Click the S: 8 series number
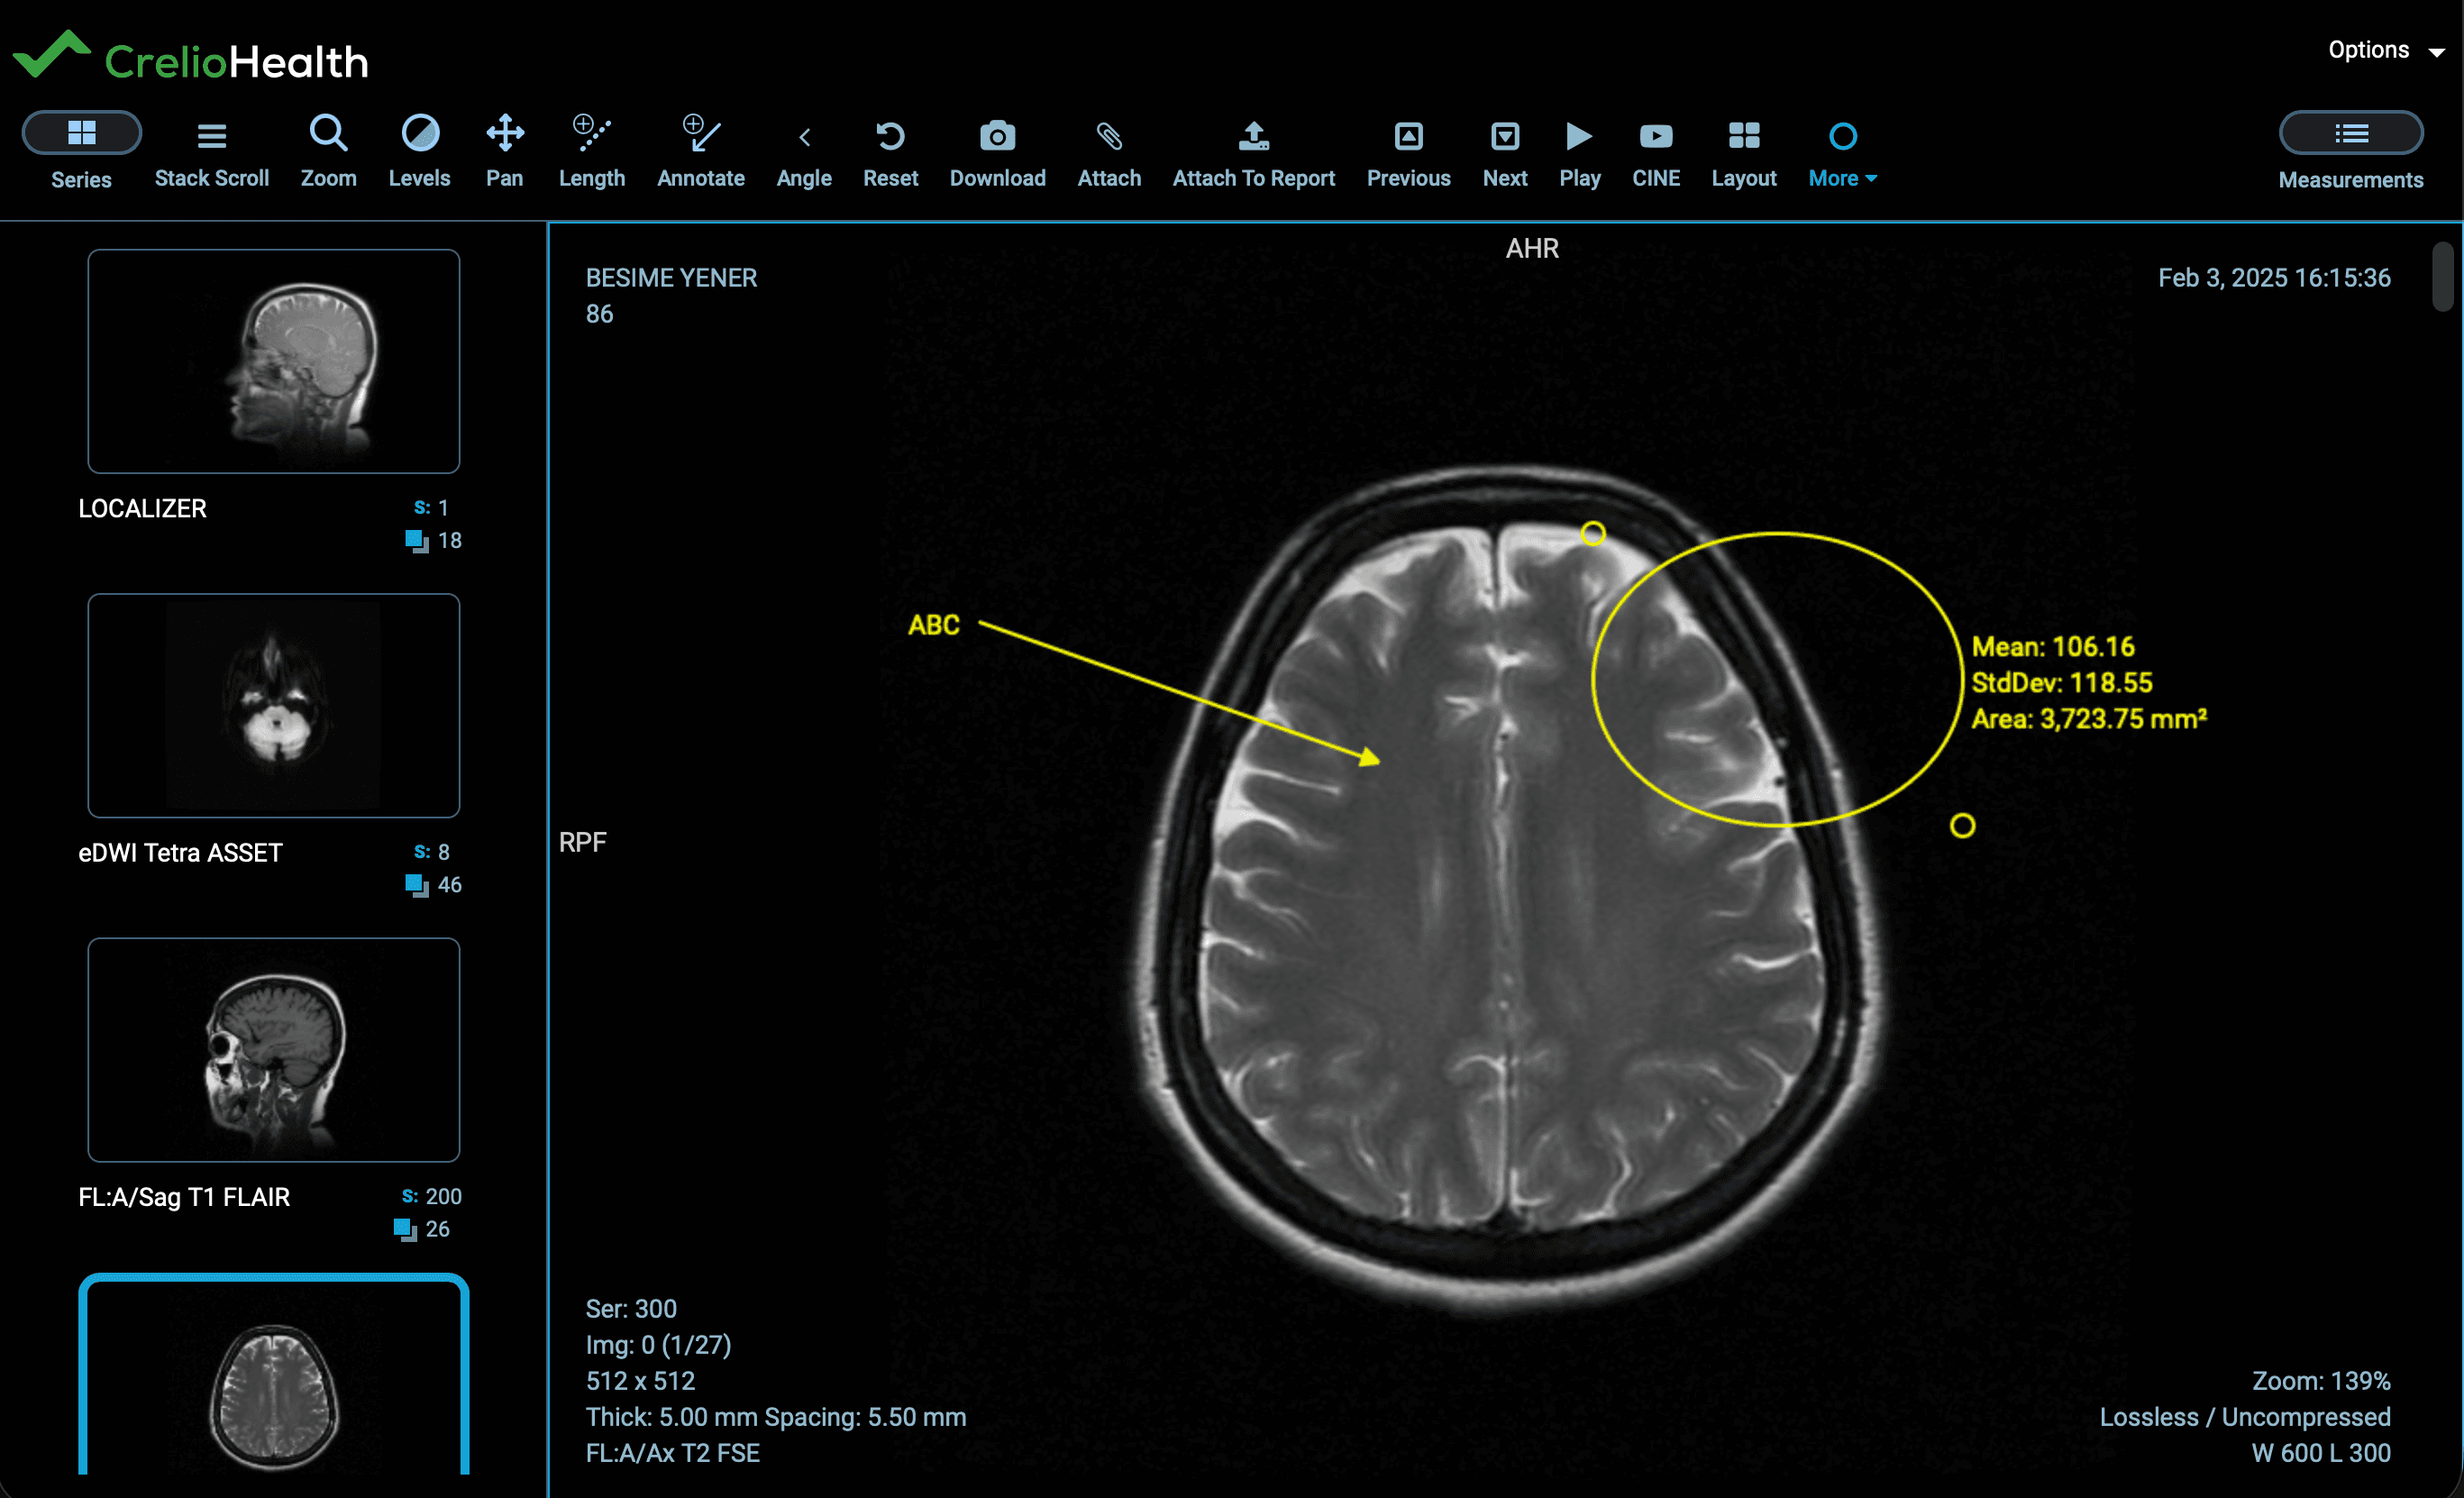2464x1498 pixels. pos(431,852)
